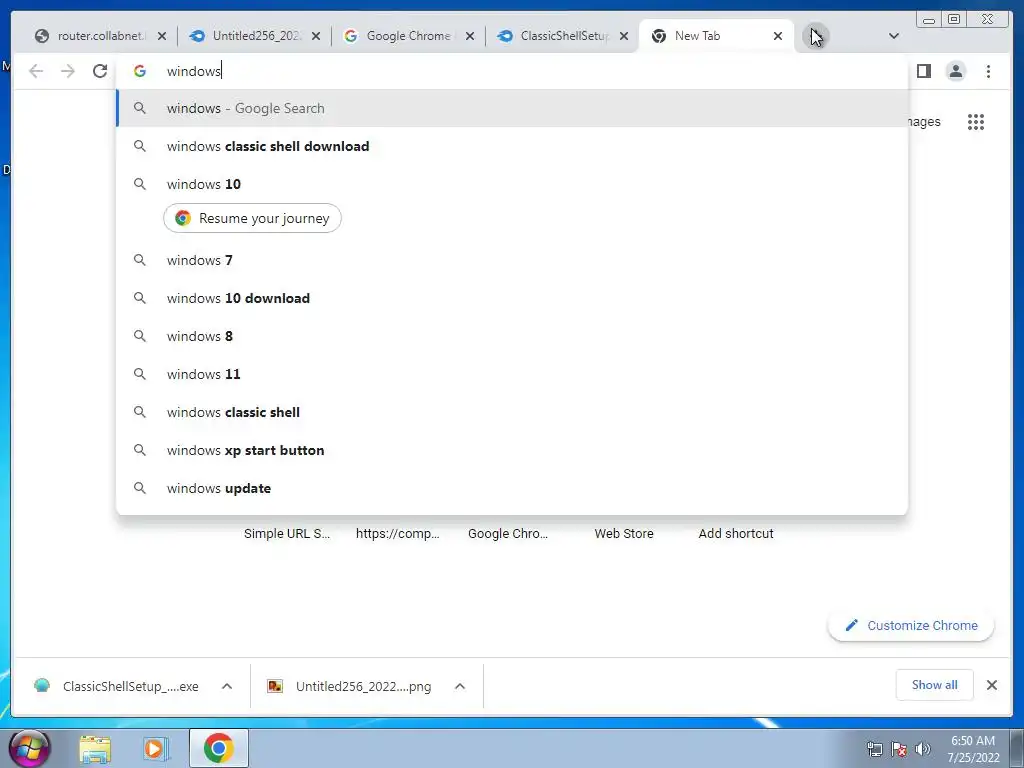Viewport: 1024px width, 768px height.
Task: Select the 'windows update' suggestion
Action: point(512,488)
